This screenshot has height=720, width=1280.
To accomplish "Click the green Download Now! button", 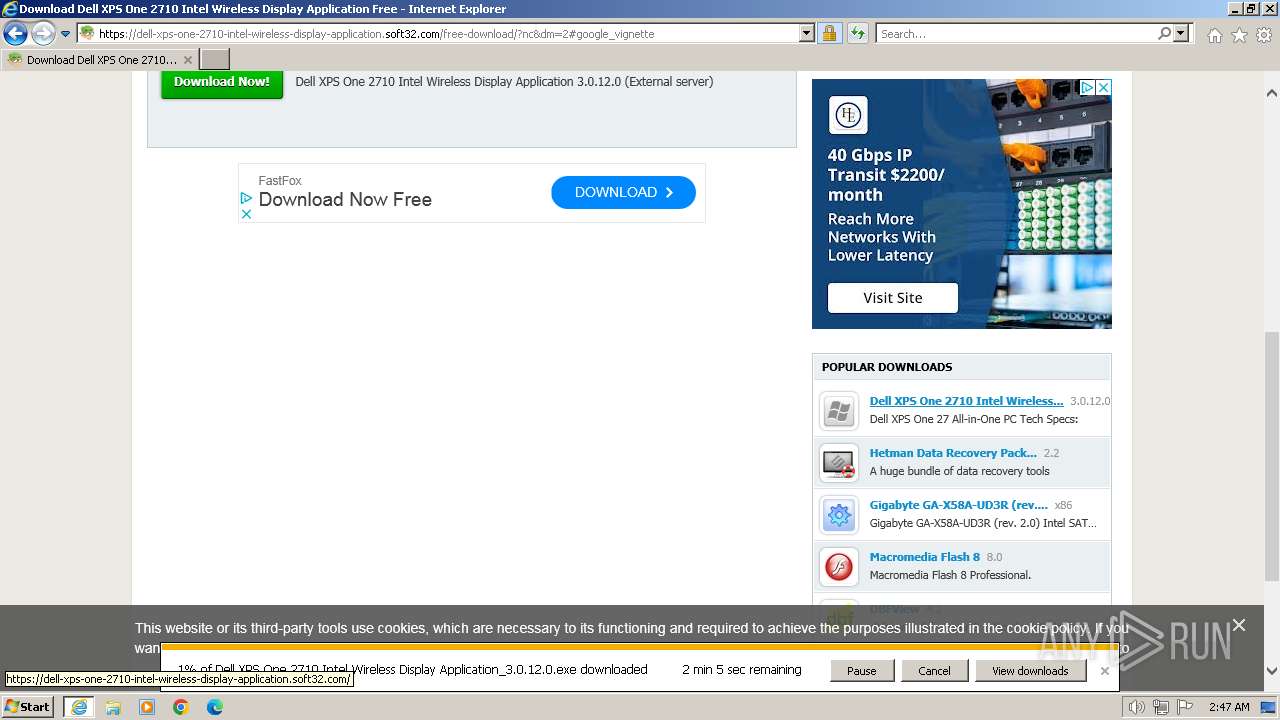I will (222, 82).
